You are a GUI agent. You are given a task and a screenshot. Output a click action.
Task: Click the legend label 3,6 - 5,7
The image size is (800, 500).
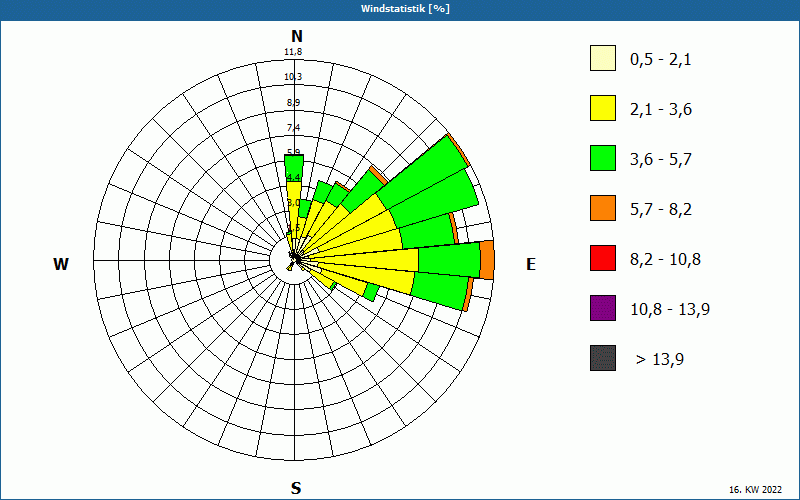coord(661,160)
